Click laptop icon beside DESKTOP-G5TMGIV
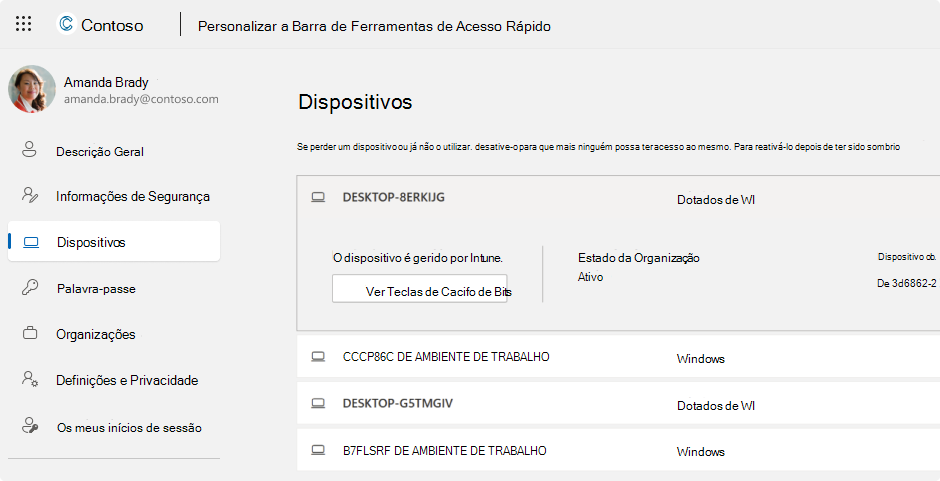940x481 pixels. point(318,404)
